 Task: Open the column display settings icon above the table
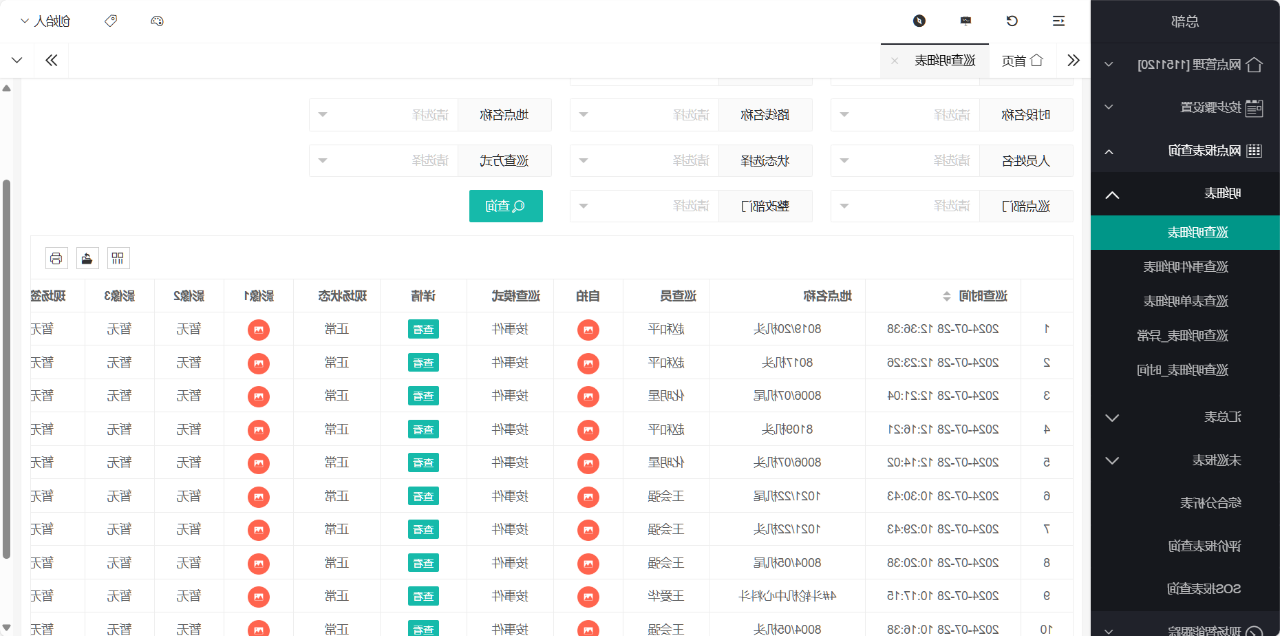pos(118,257)
